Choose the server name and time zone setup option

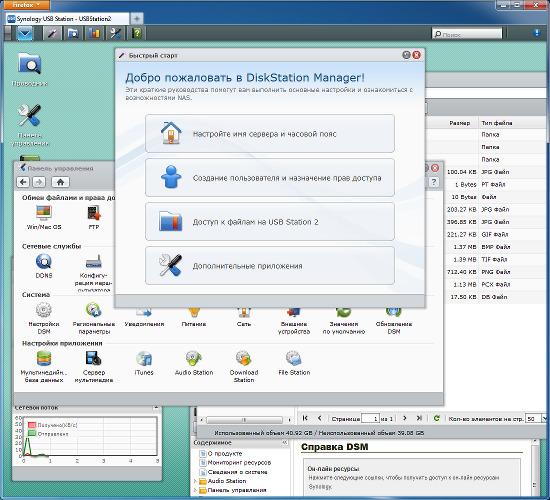click(x=270, y=134)
